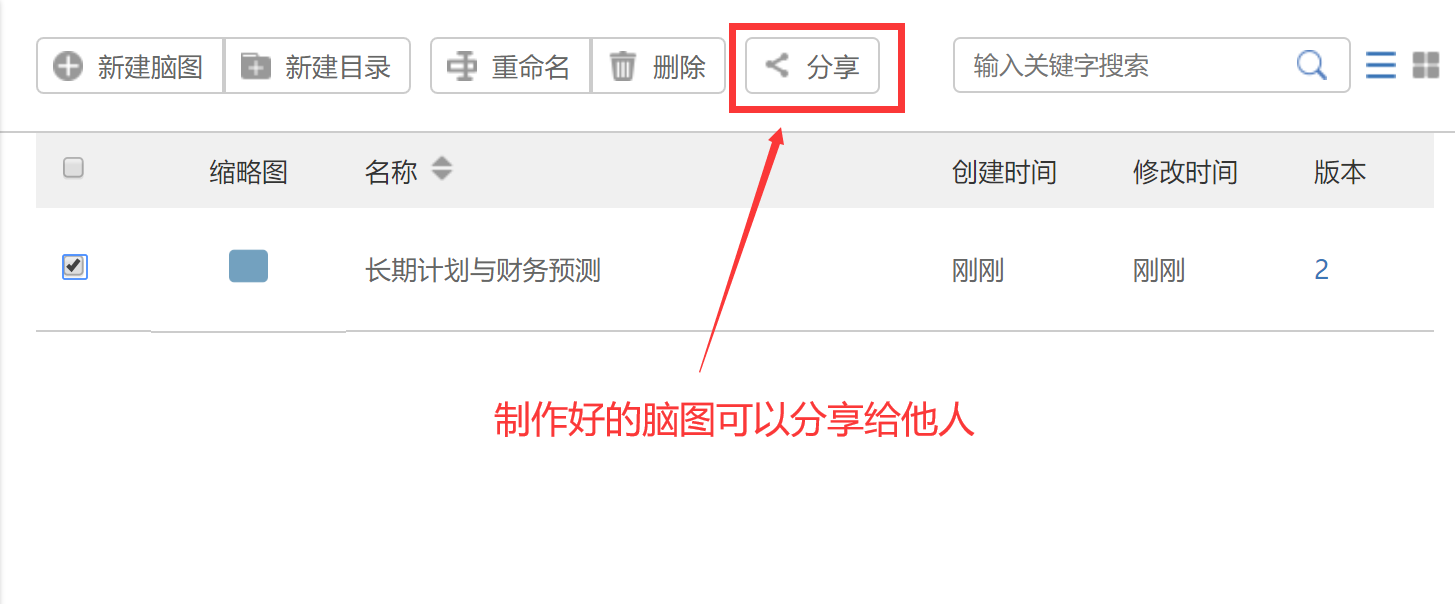Click the 创建时间 column header
The width and height of the screenshot is (1455, 604).
point(1004,172)
